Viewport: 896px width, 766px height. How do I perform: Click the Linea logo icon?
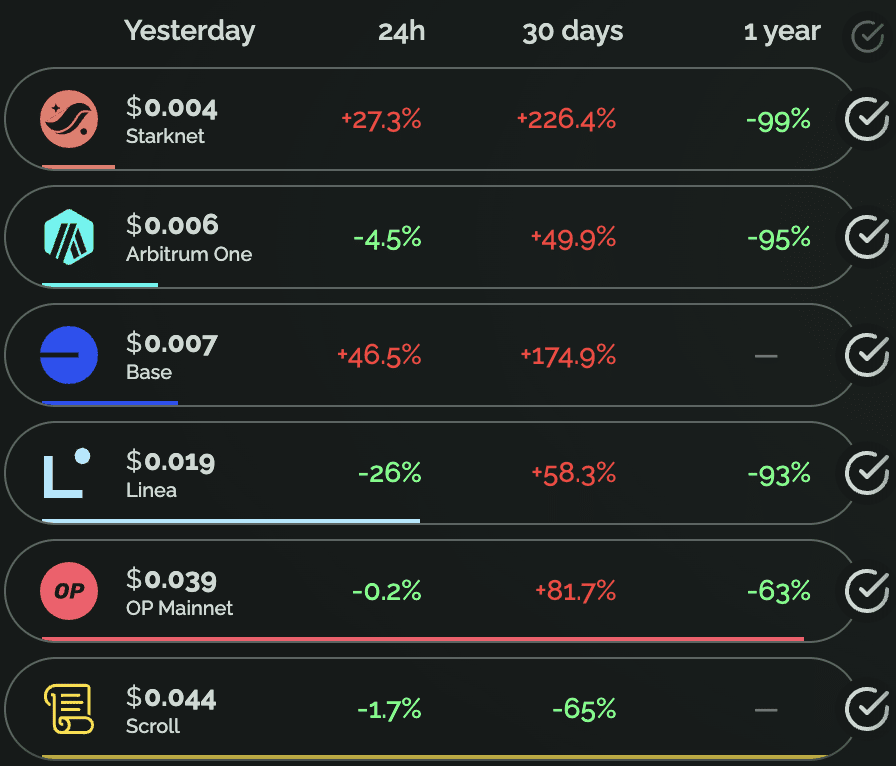click(x=67, y=473)
